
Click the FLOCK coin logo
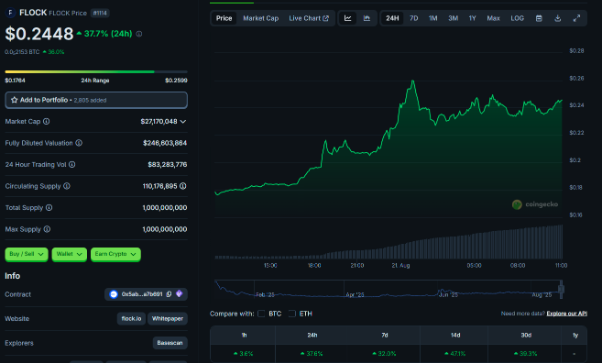click(x=10, y=13)
